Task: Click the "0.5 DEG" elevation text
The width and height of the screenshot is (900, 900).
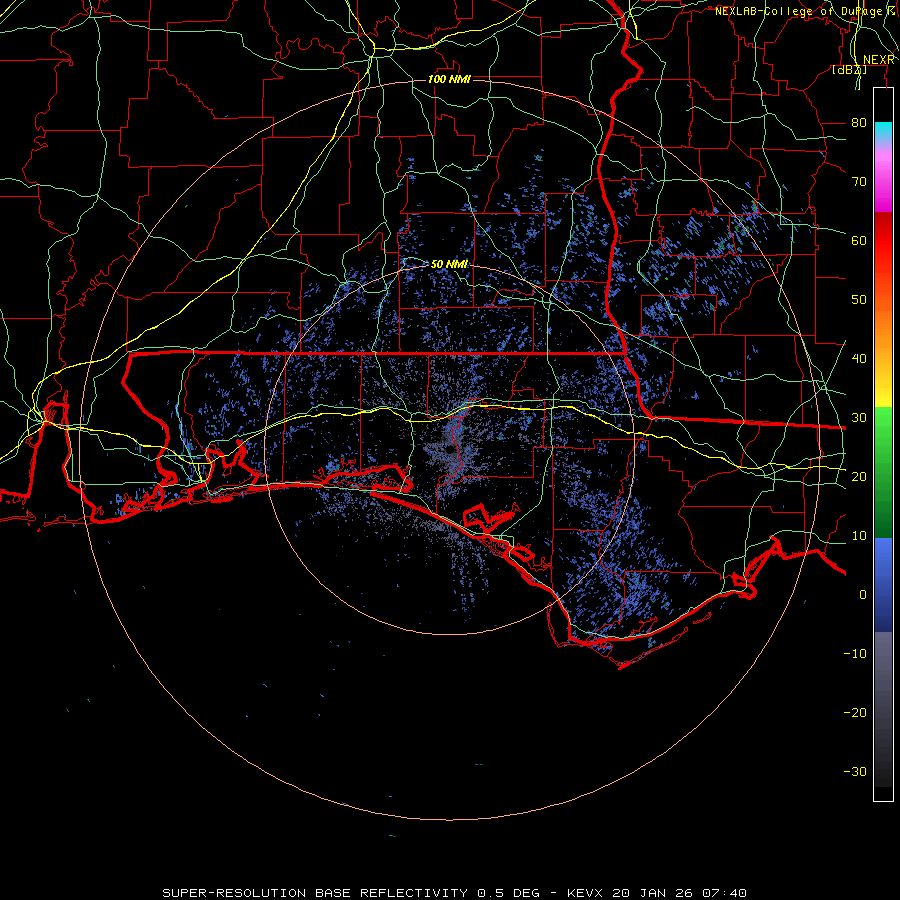Action: [x=509, y=893]
